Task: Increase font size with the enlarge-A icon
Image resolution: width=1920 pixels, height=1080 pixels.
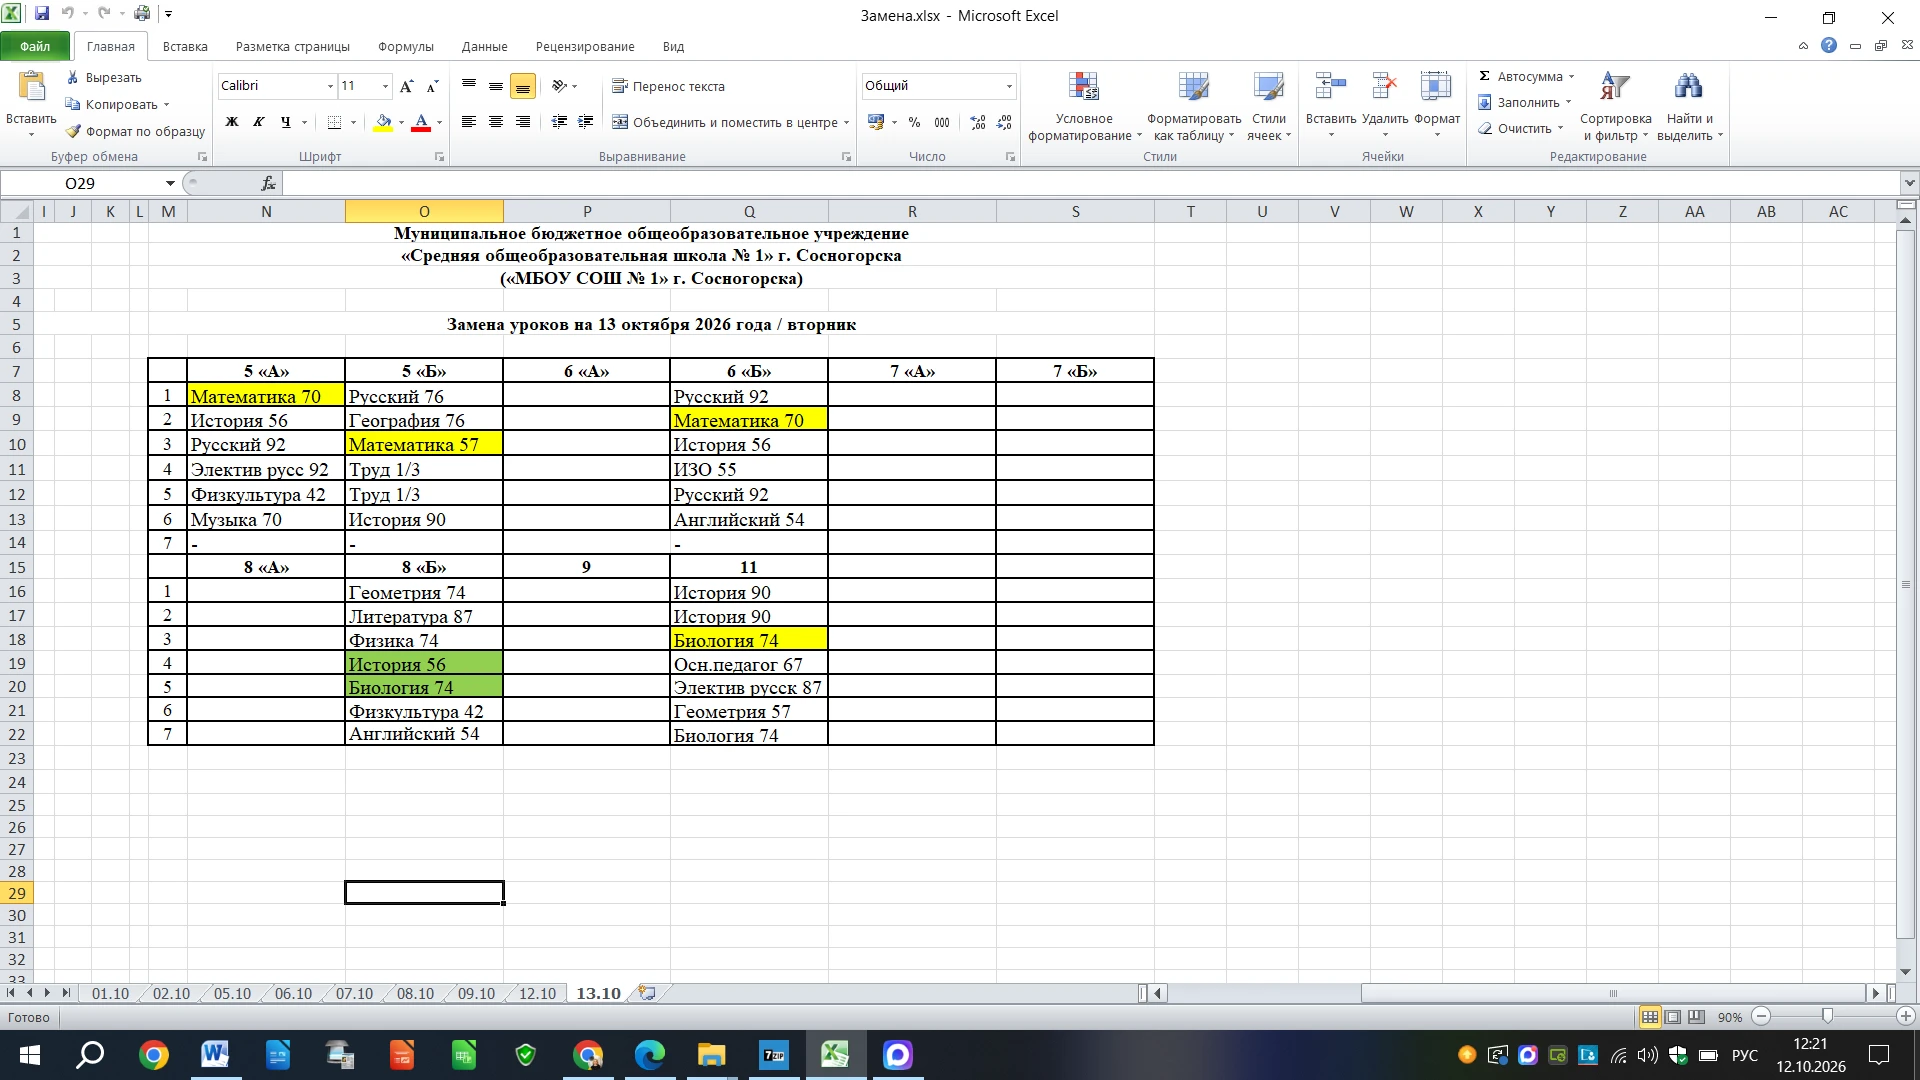Action: (x=407, y=87)
